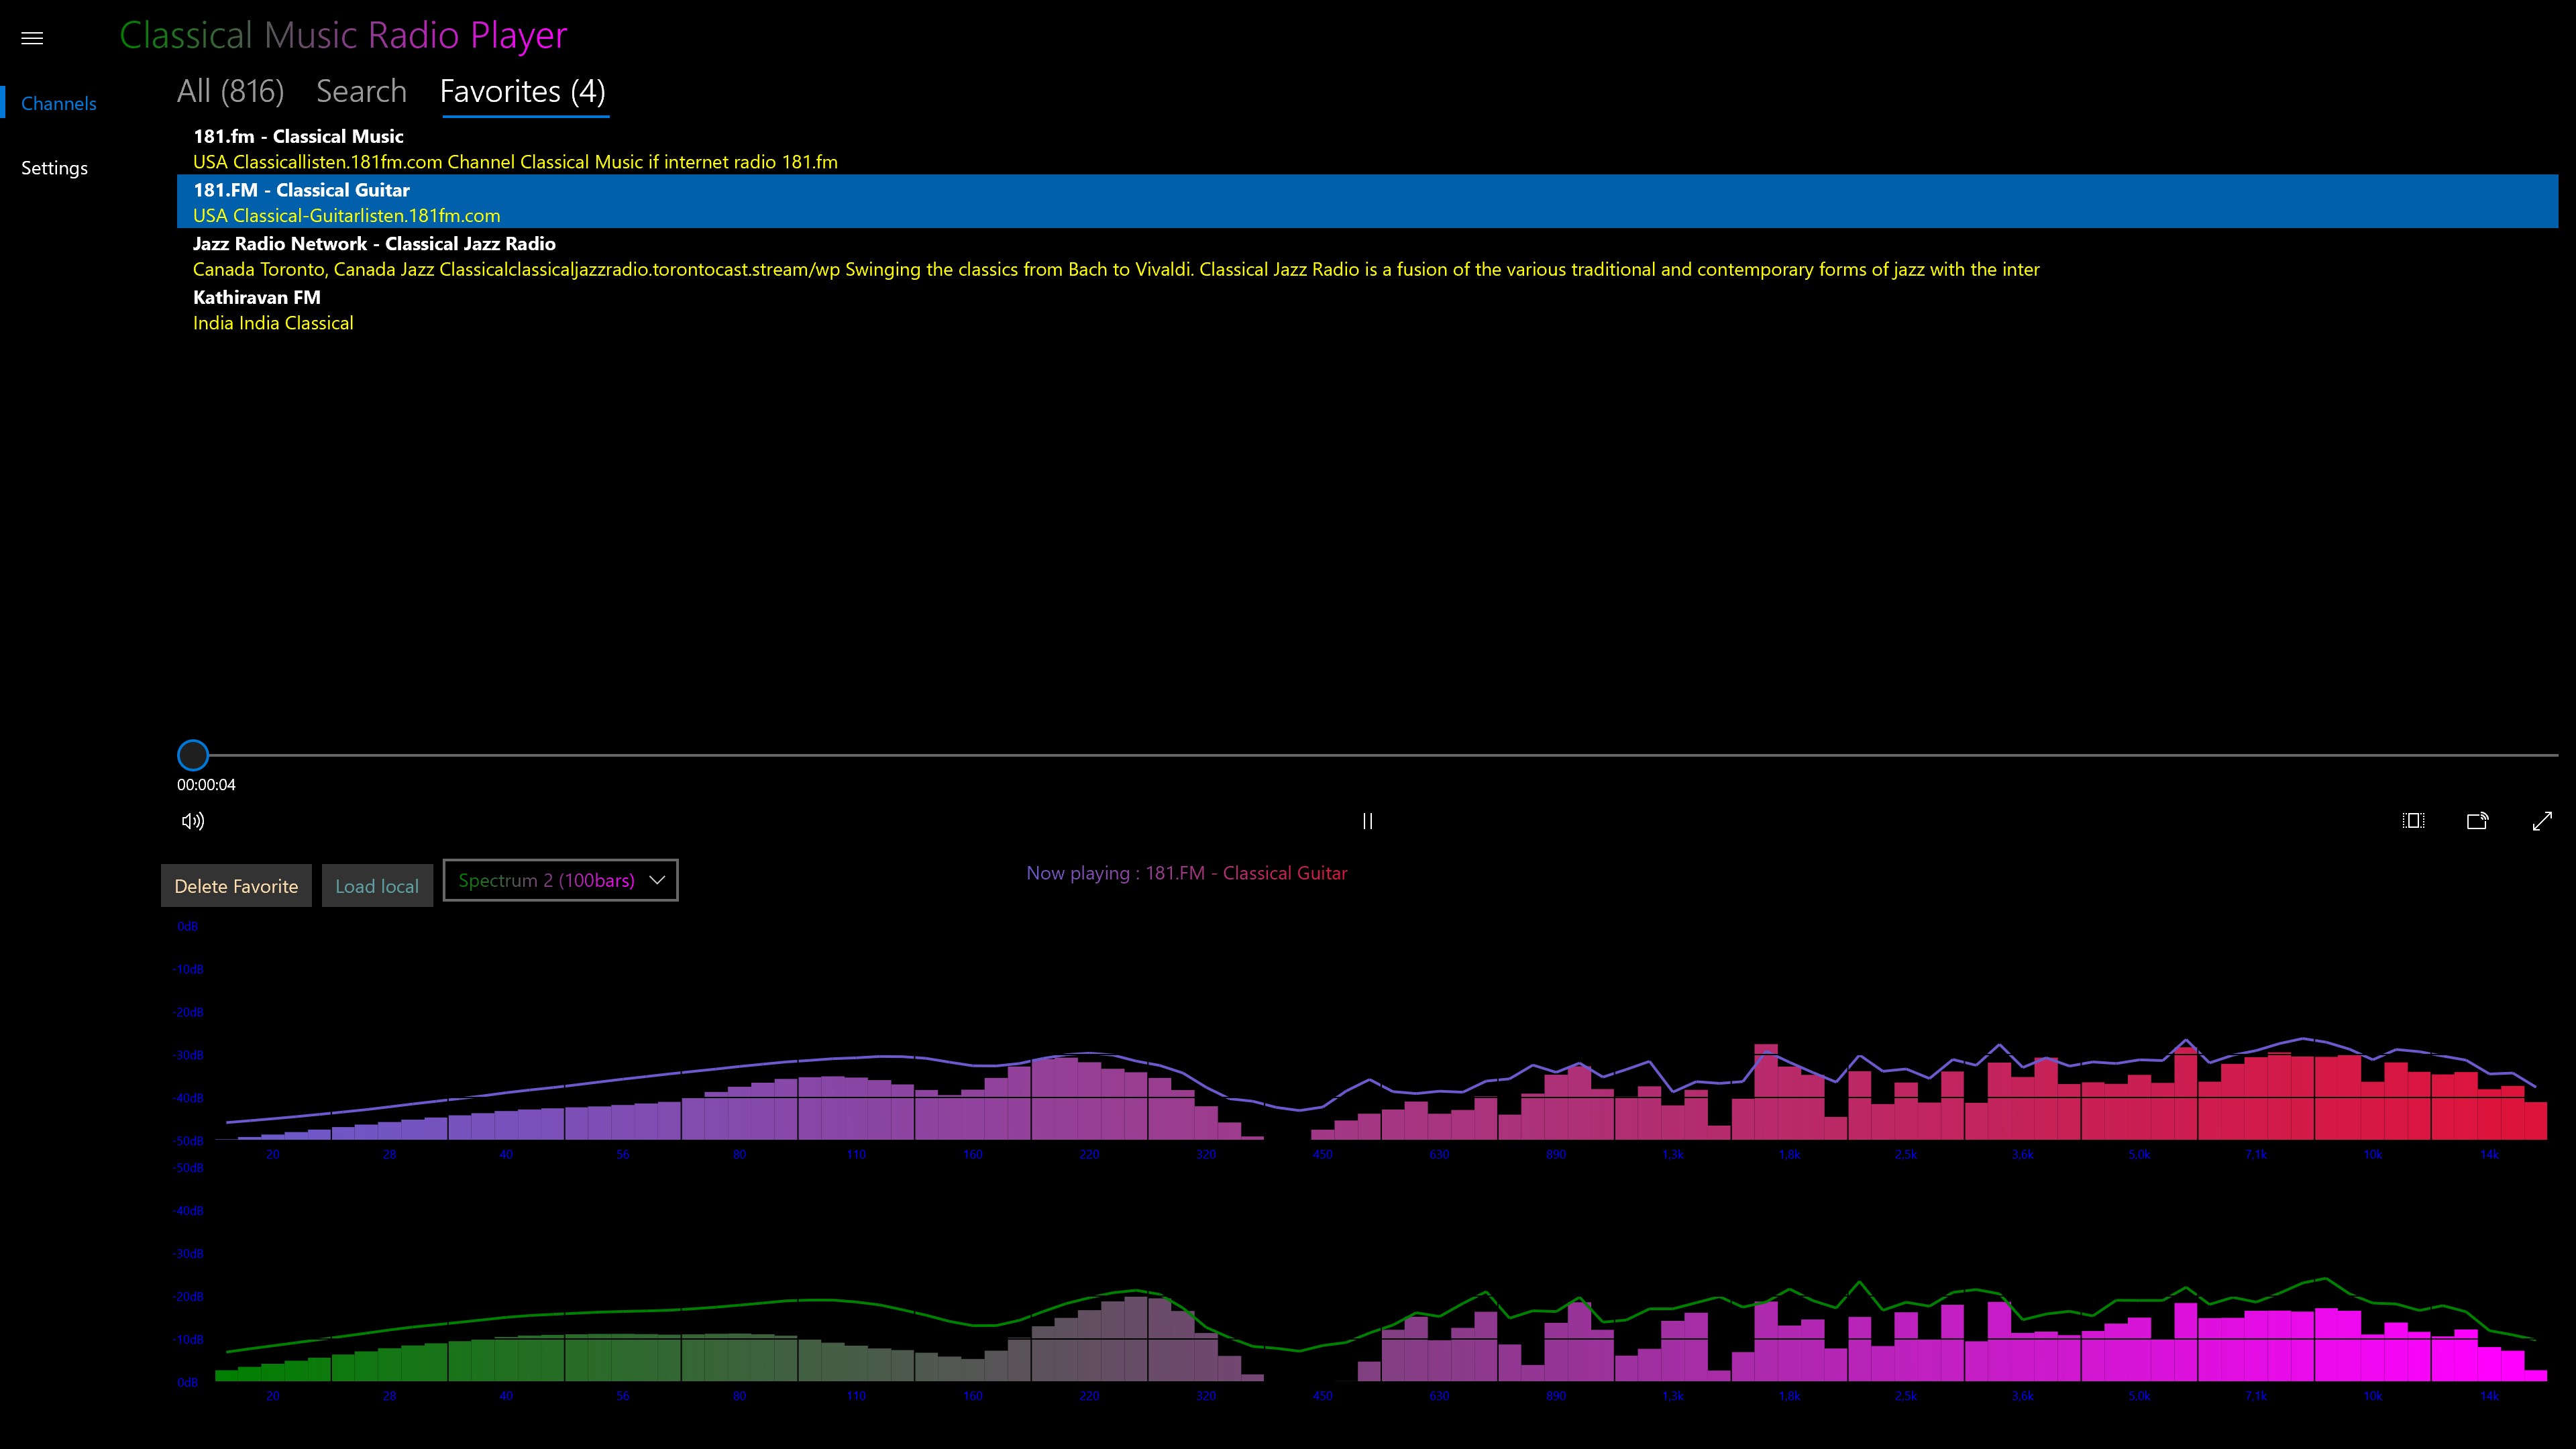Click the Spectrum dropdown chevron arrow

[x=657, y=880]
